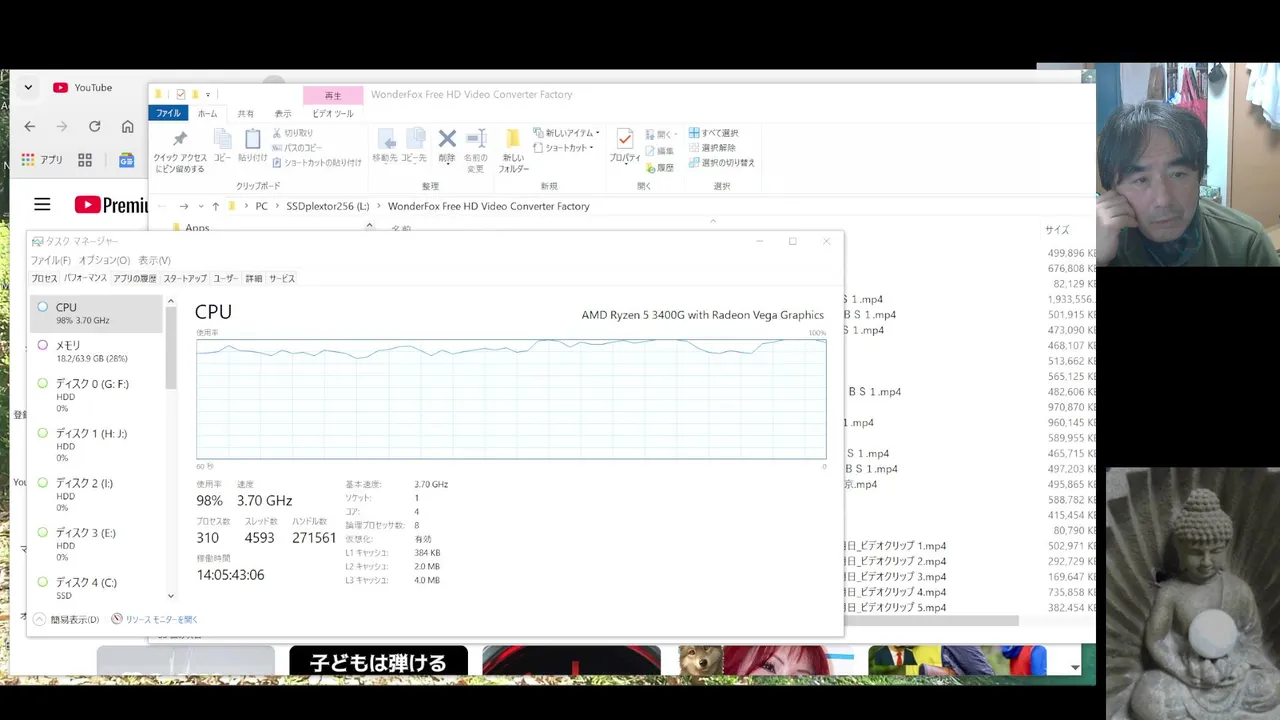Click Edit (編集) in the Explorer ribbon
The width and height of the screenshot is (1280, 720).
660,152
